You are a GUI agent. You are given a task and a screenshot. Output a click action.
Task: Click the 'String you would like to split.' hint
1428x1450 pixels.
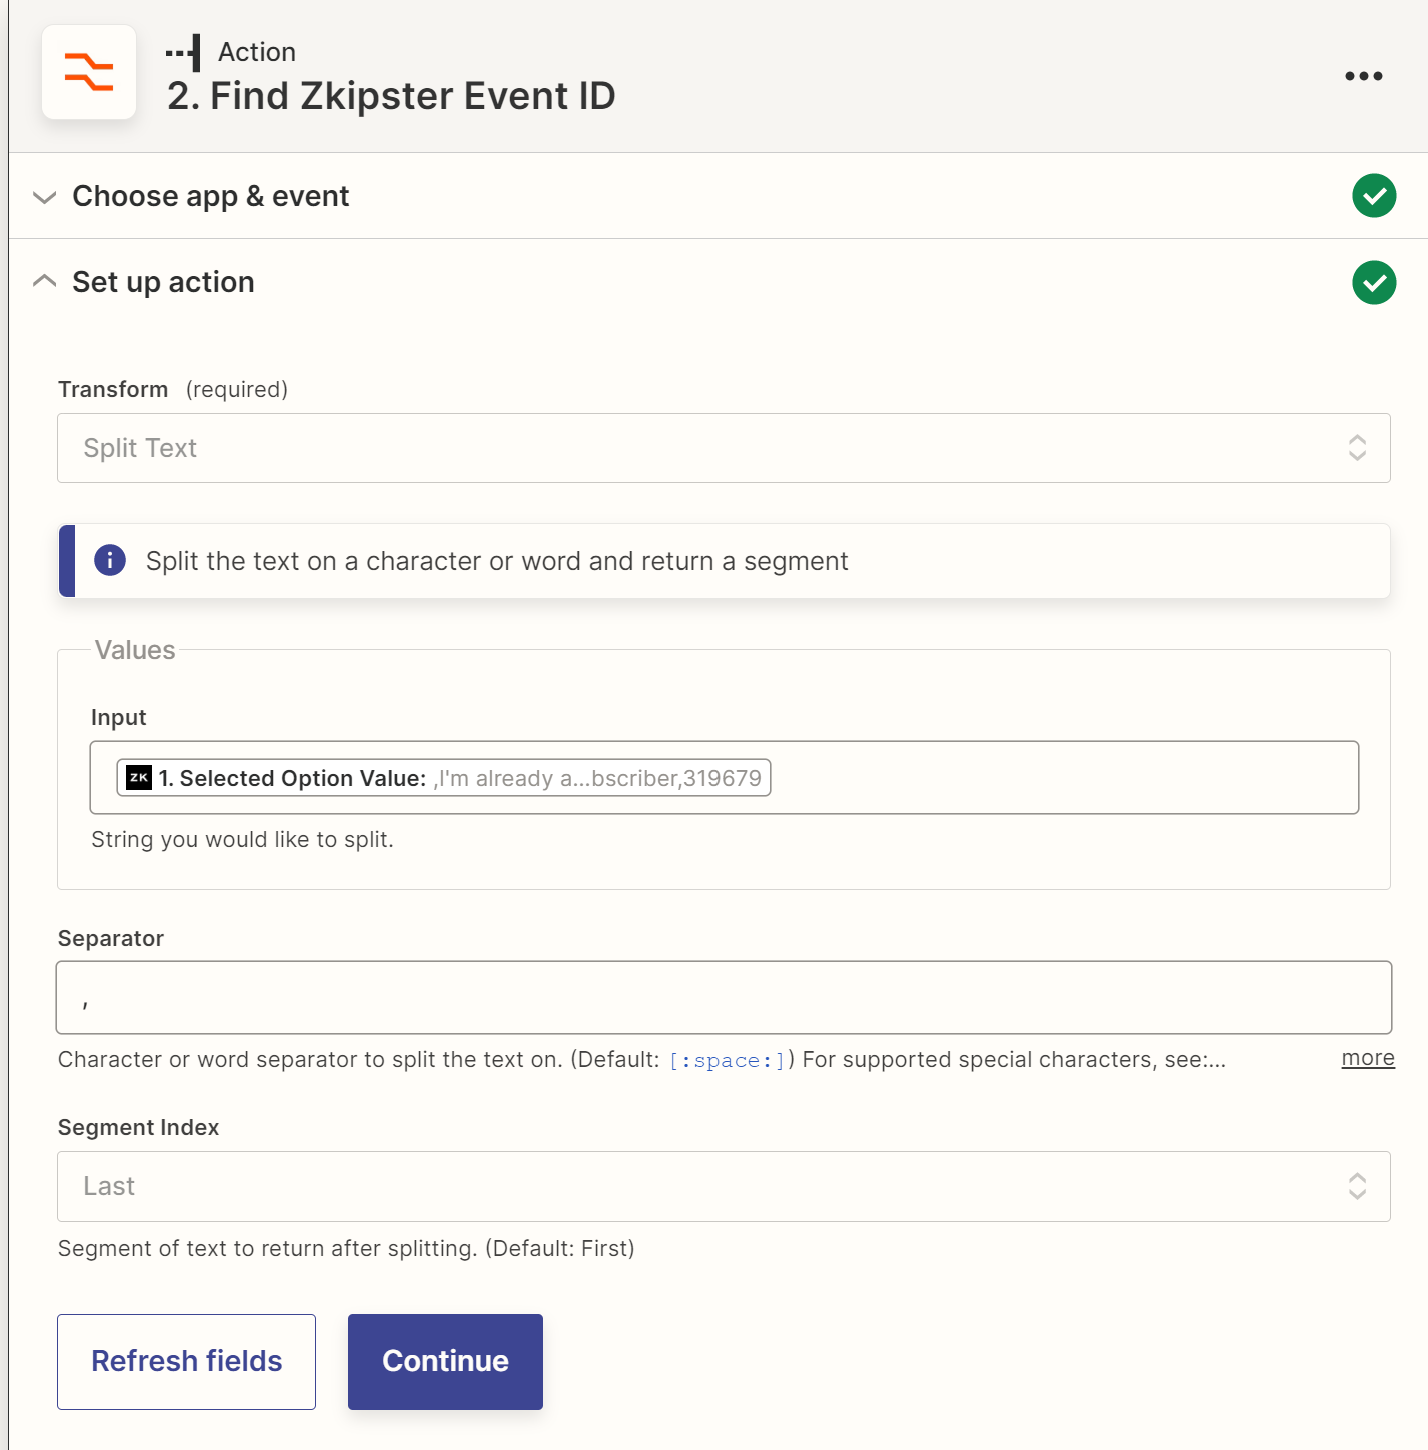[242, 840]
